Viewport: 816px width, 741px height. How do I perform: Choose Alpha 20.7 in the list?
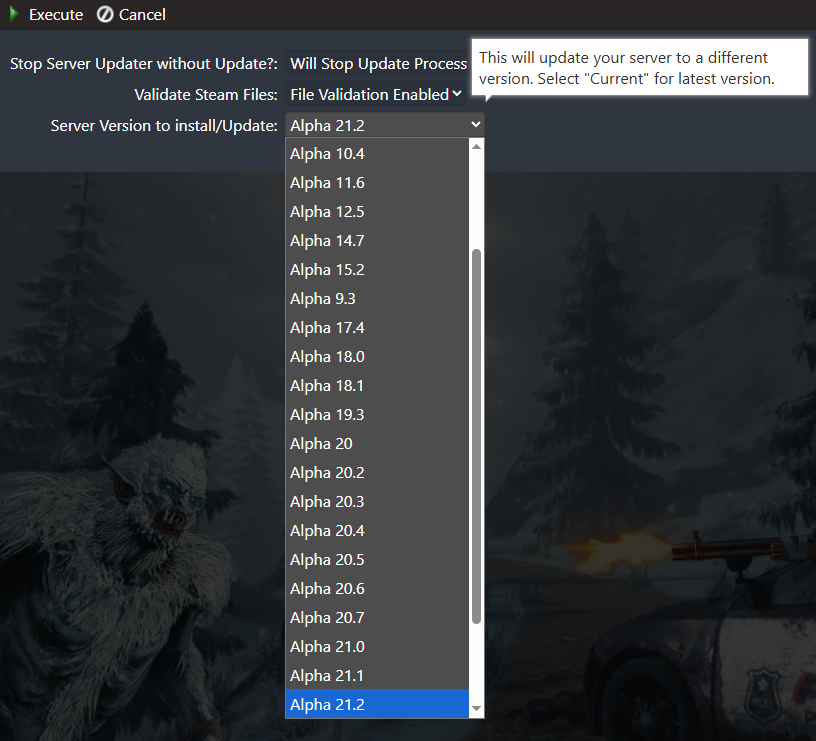tap(377, 618)
